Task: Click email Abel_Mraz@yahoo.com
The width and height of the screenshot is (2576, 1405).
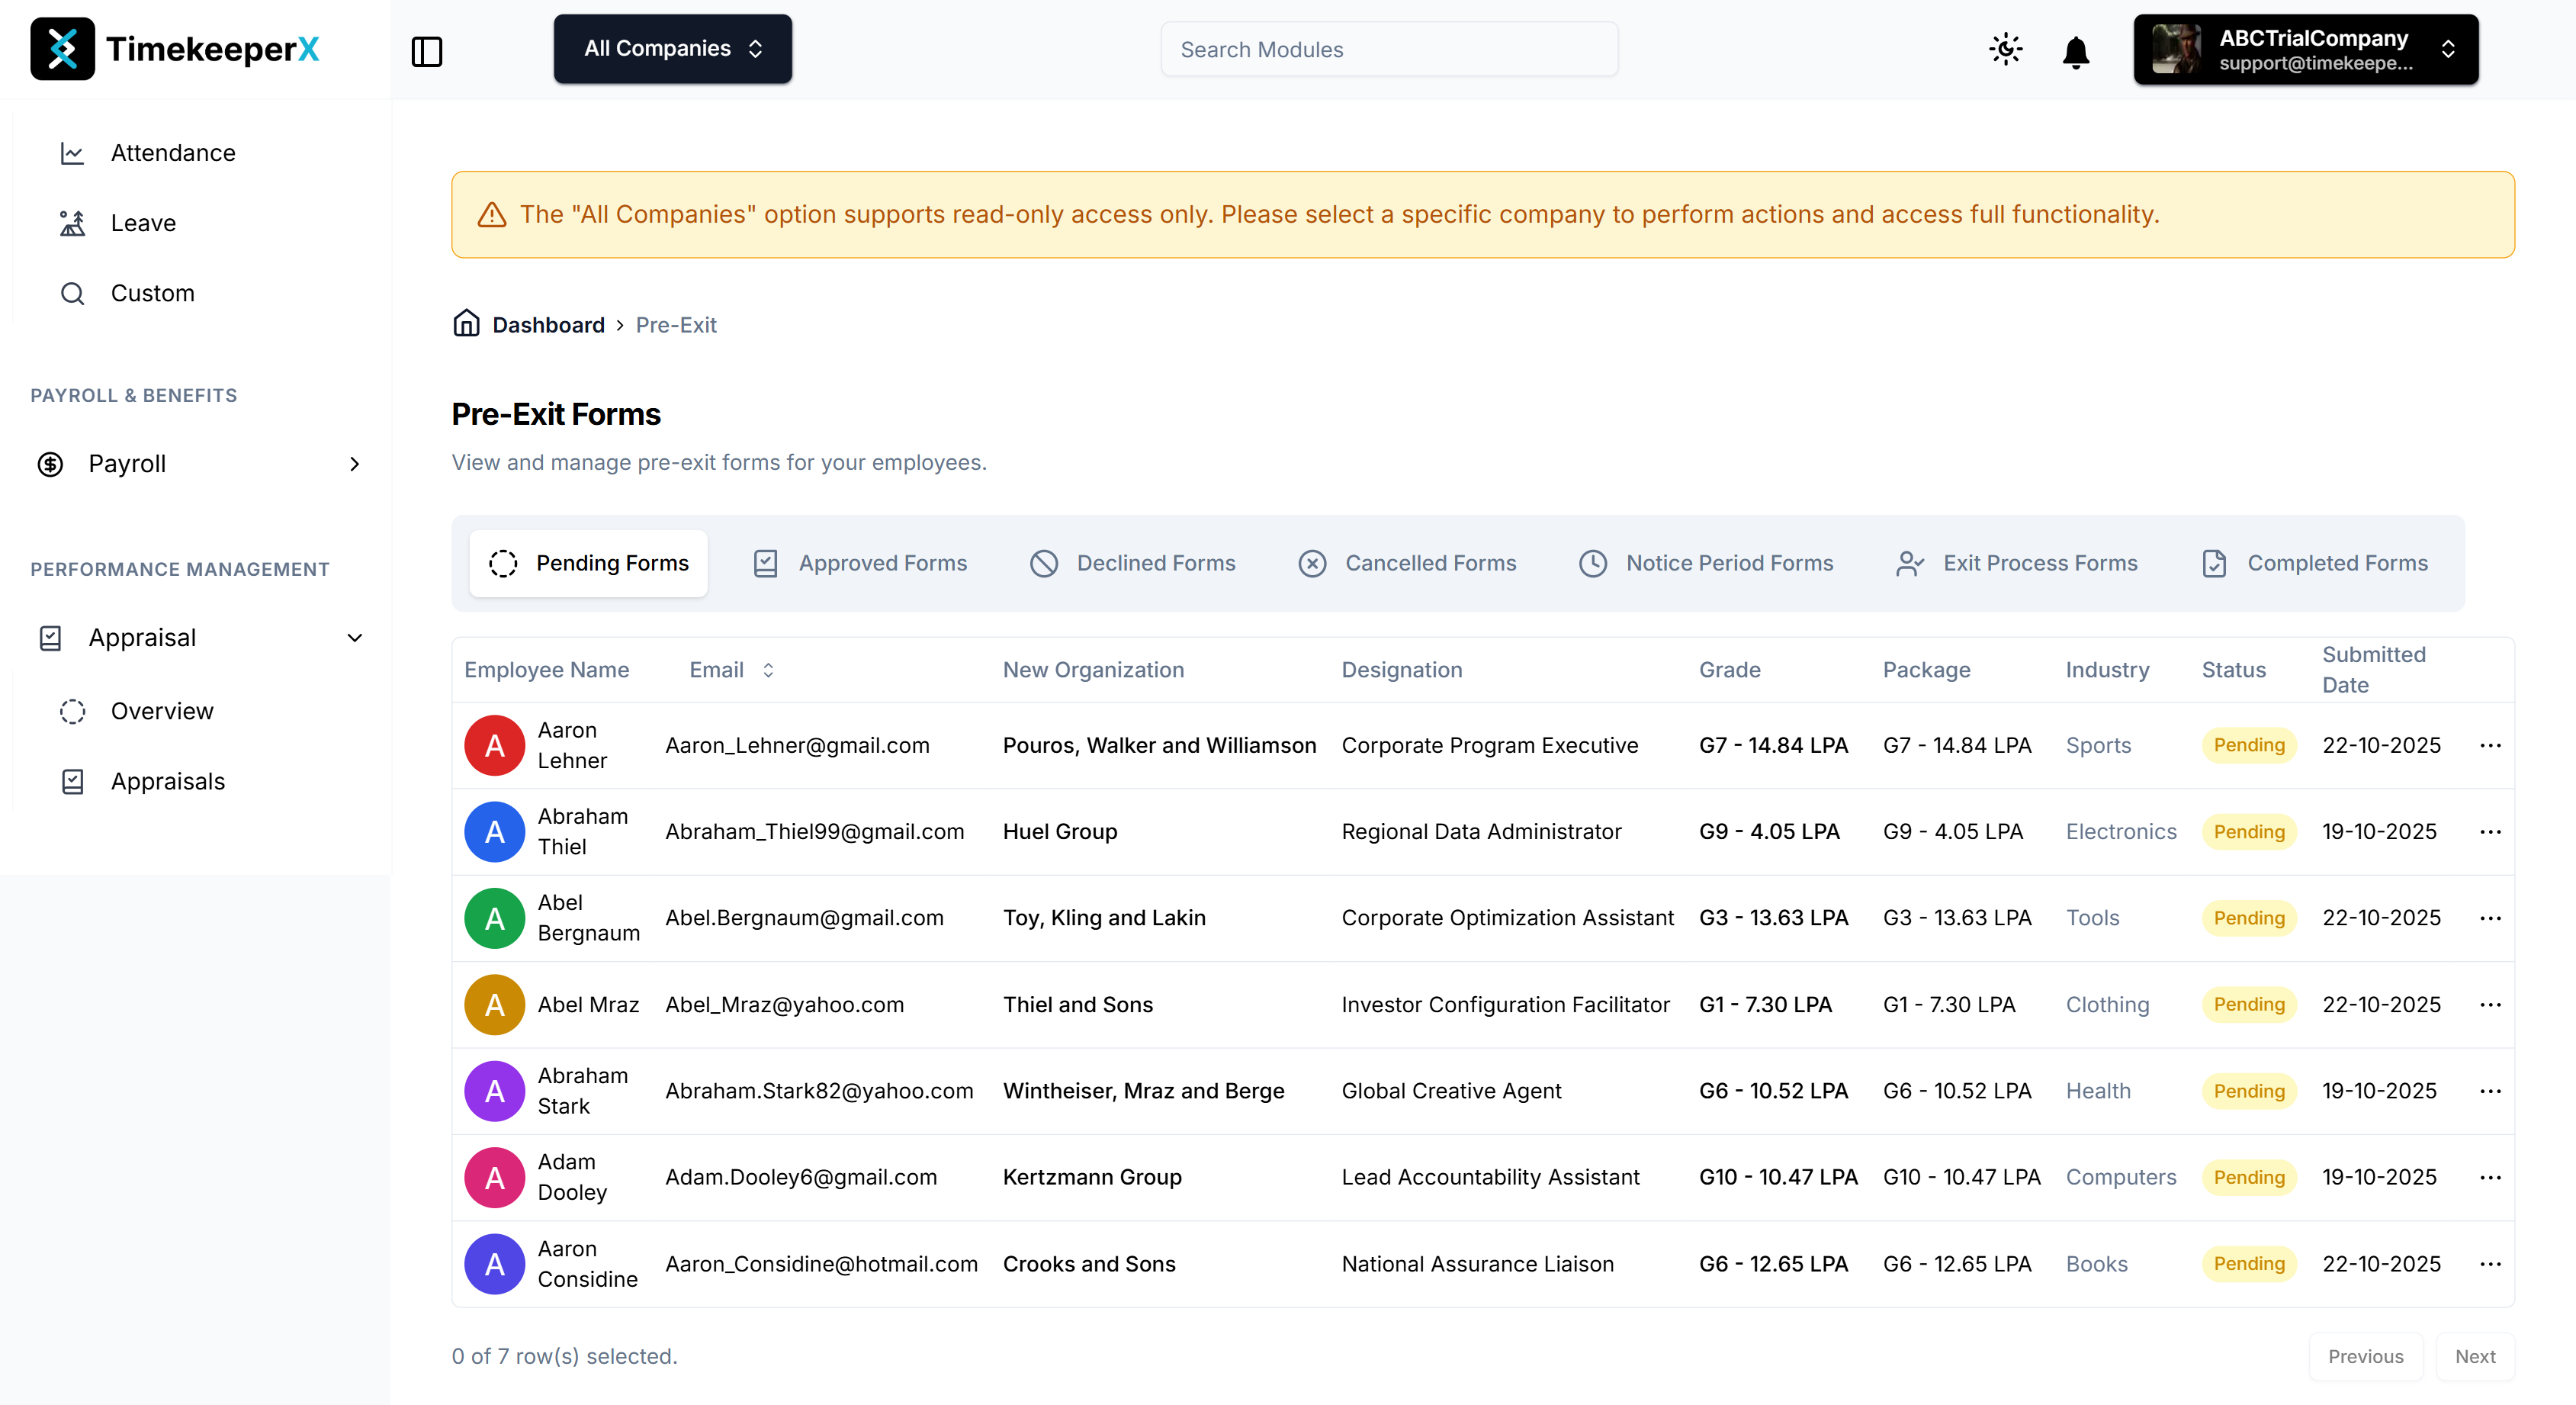Action: pos(784,1005)
